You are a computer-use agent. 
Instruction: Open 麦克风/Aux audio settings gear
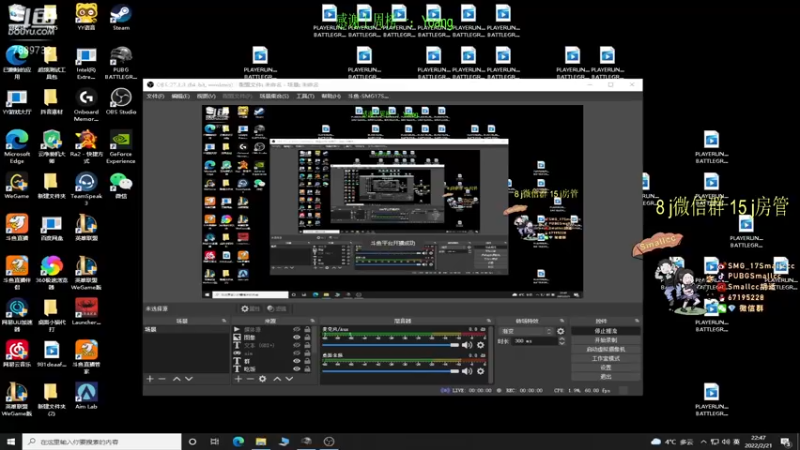coord(480,345)
